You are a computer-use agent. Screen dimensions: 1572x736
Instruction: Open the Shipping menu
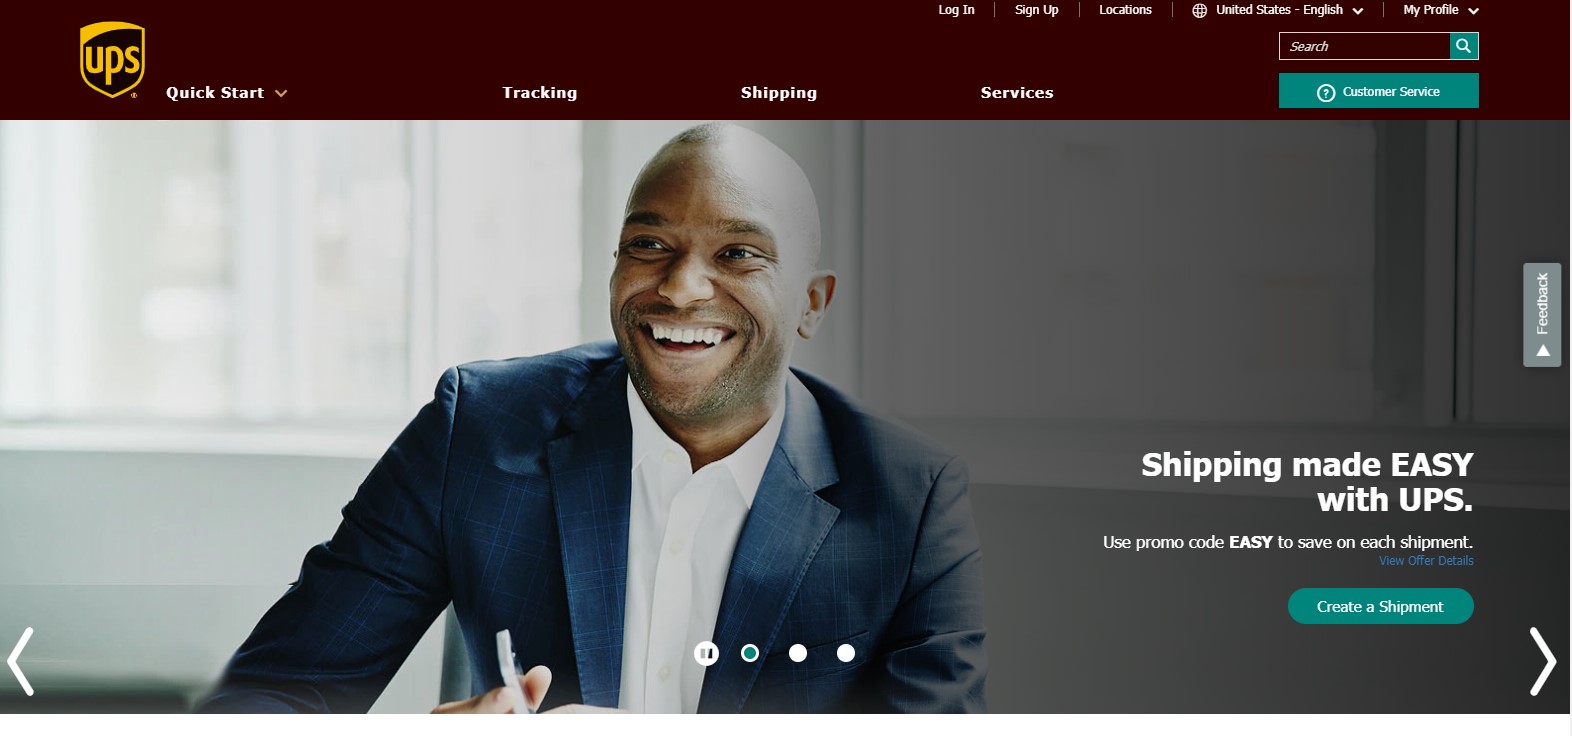[779, 93]
